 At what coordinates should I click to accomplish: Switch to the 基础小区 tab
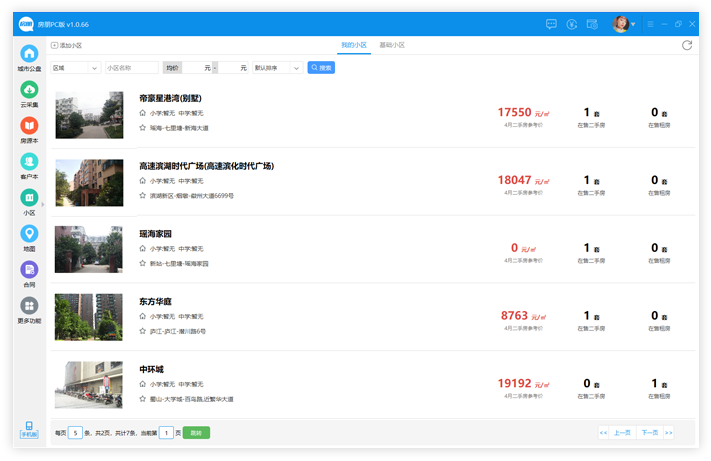tap(392, 45)
